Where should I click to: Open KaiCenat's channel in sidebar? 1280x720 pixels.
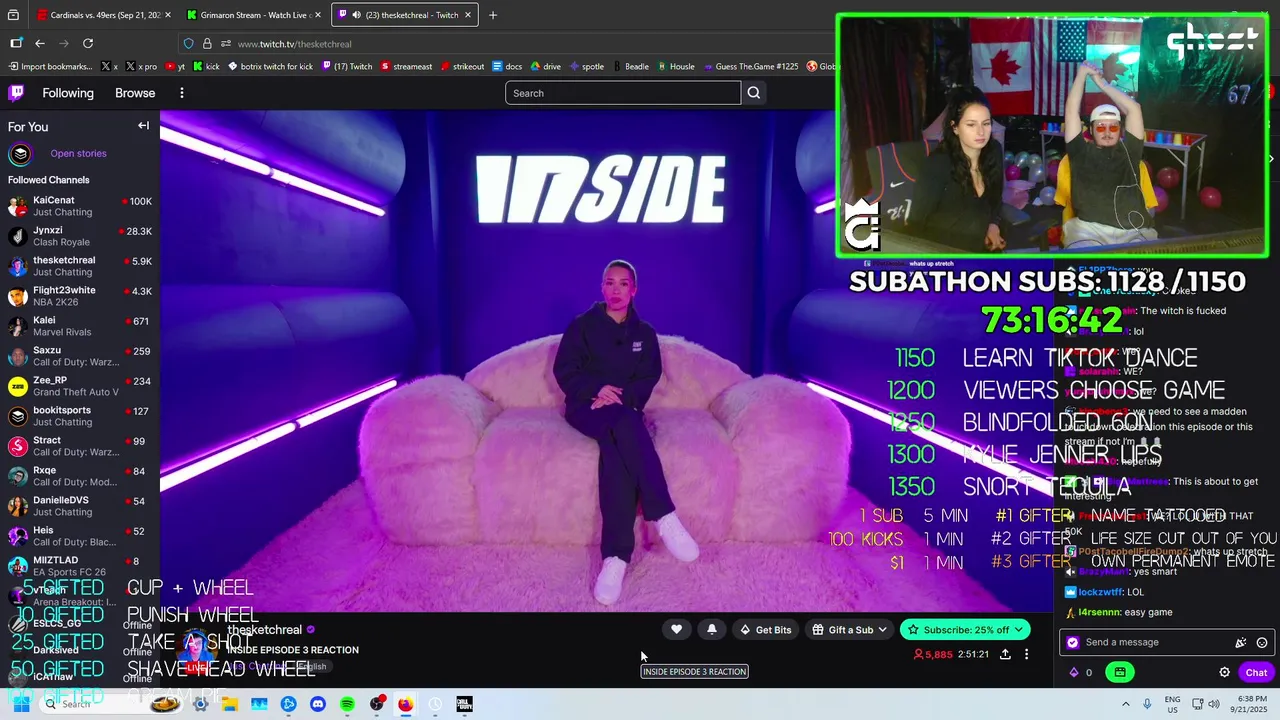(80, 206)
